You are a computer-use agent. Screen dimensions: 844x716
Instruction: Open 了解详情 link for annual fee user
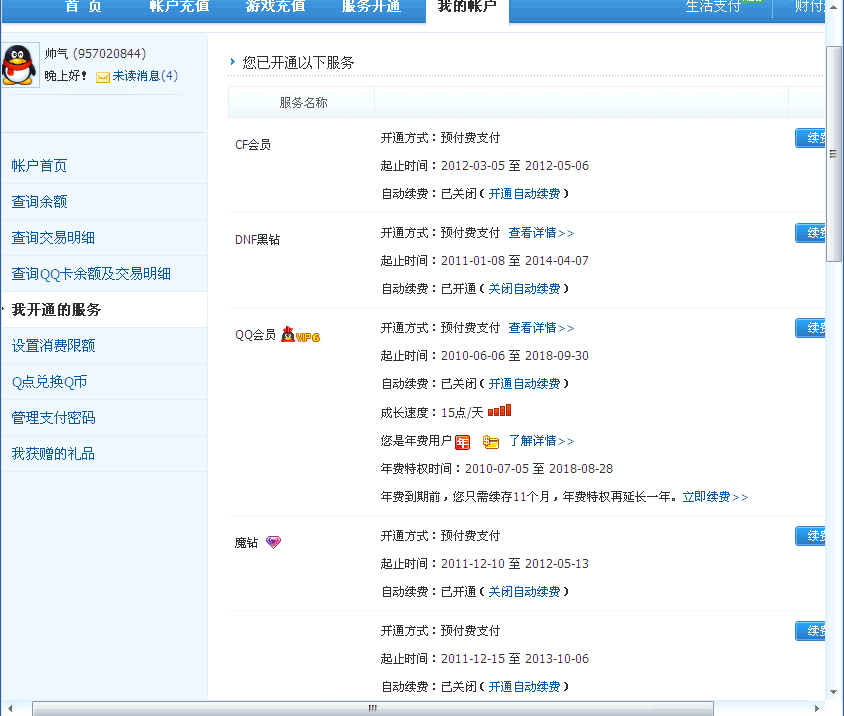pyautogui.click(x=541, y=441)
